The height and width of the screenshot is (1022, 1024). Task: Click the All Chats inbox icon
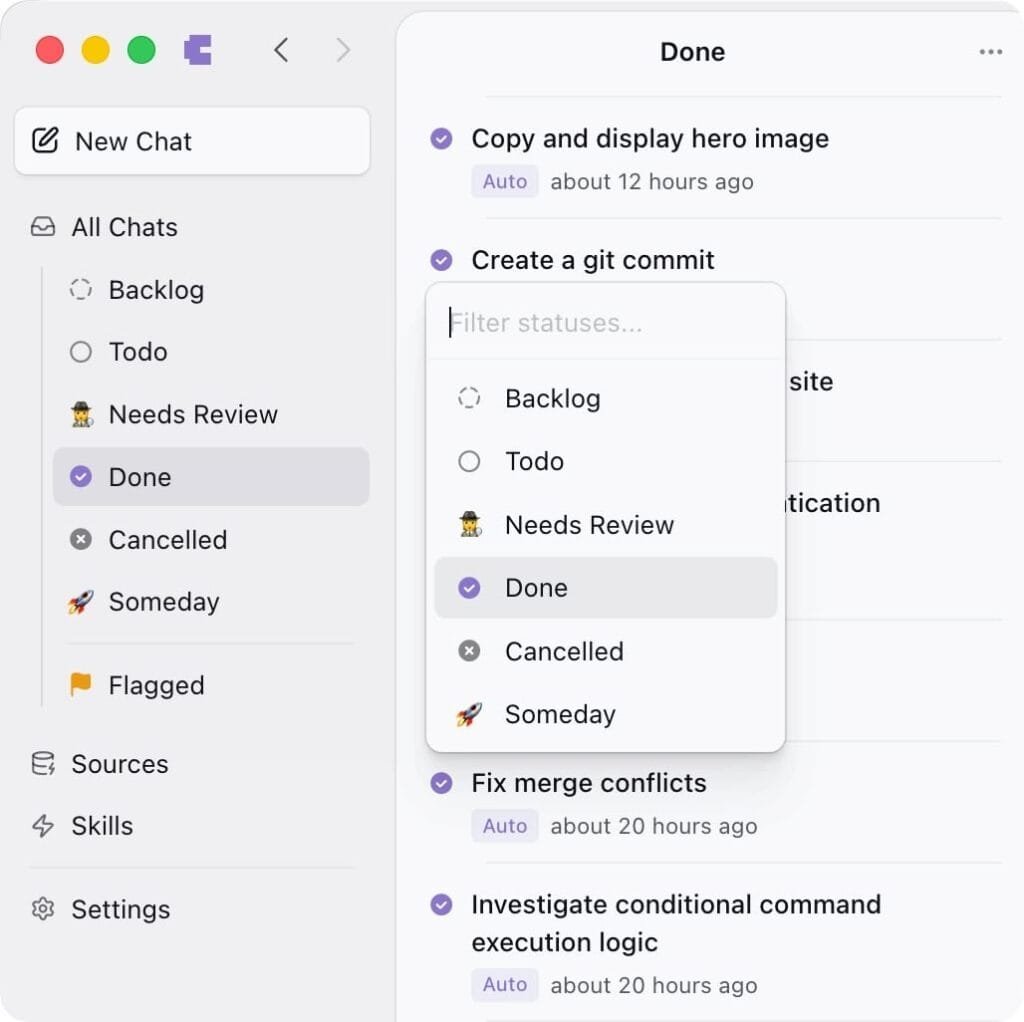coord(43,227)
